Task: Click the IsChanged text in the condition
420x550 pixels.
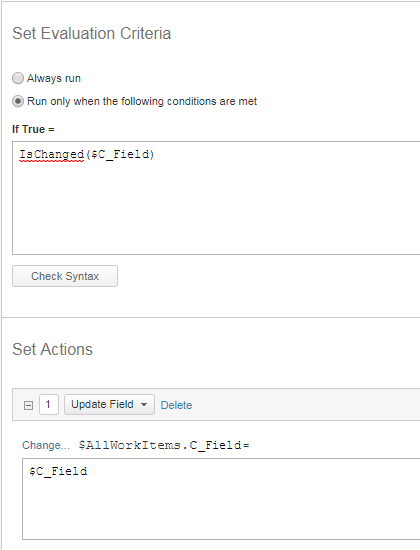Action: pos(52,154)
